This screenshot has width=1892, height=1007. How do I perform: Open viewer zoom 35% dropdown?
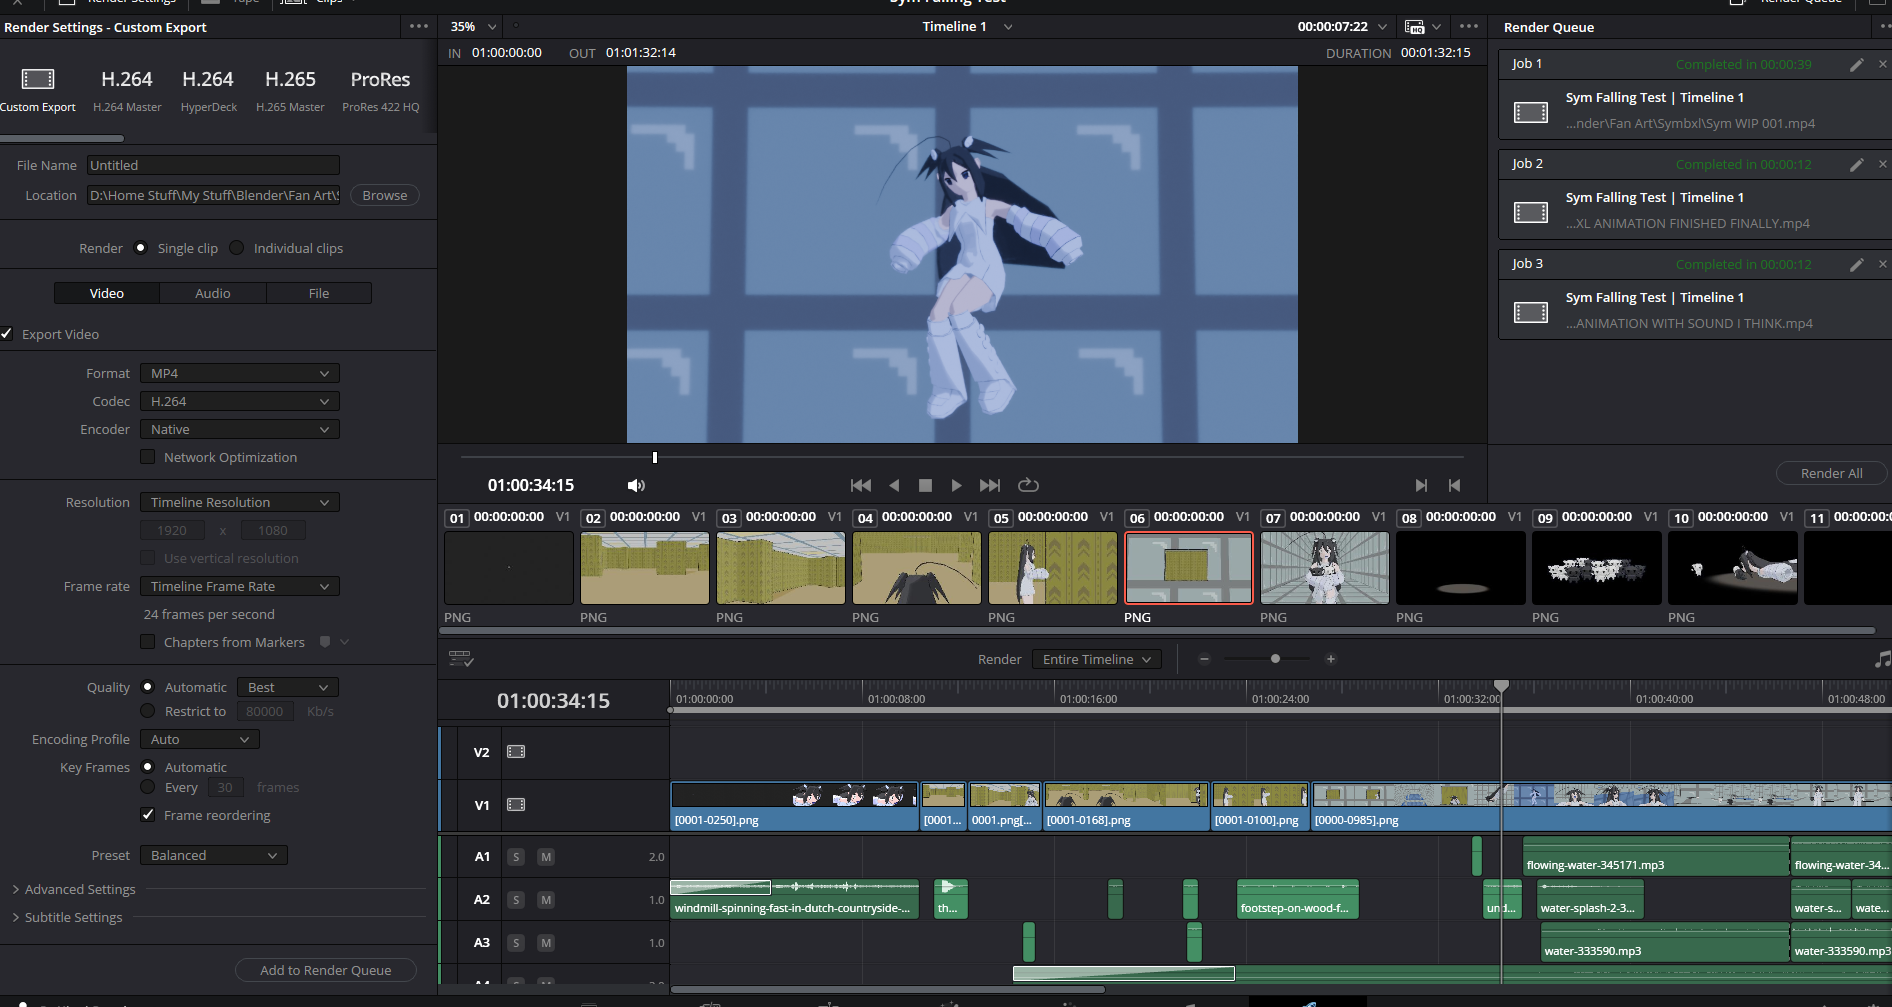pos(474,27)
